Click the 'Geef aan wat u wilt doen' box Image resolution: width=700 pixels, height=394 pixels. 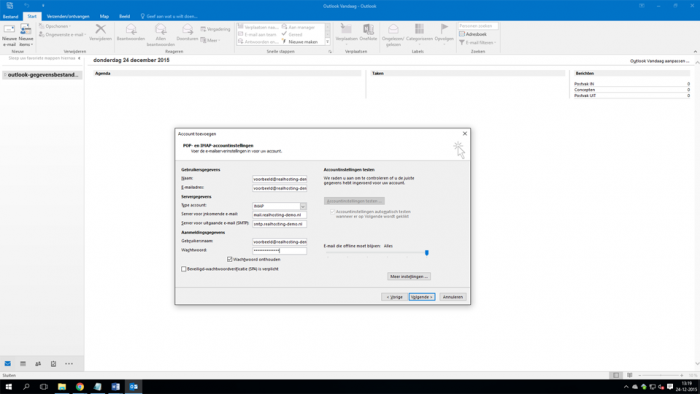click(x=169, y=17)
